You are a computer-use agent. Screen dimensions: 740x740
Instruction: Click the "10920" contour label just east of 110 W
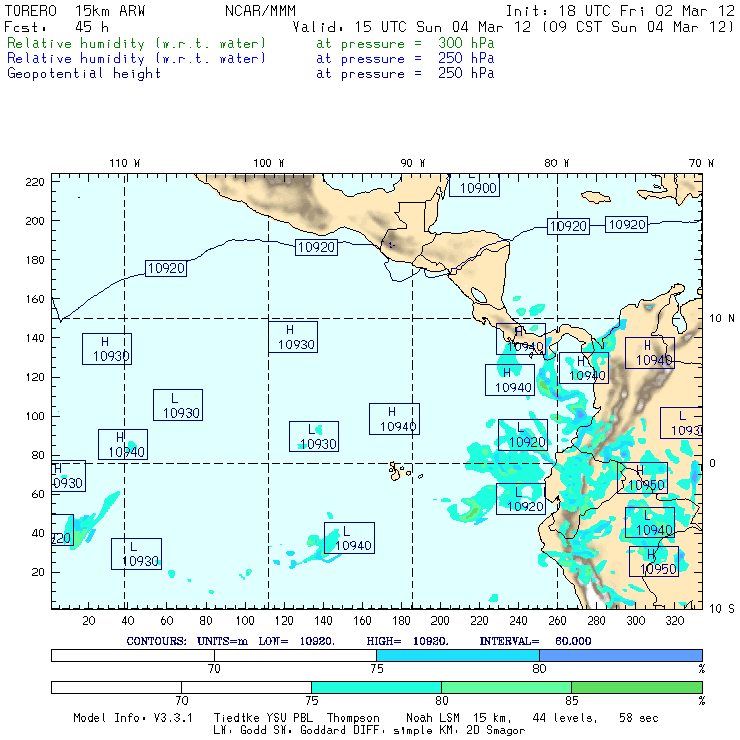click(166, 269)
